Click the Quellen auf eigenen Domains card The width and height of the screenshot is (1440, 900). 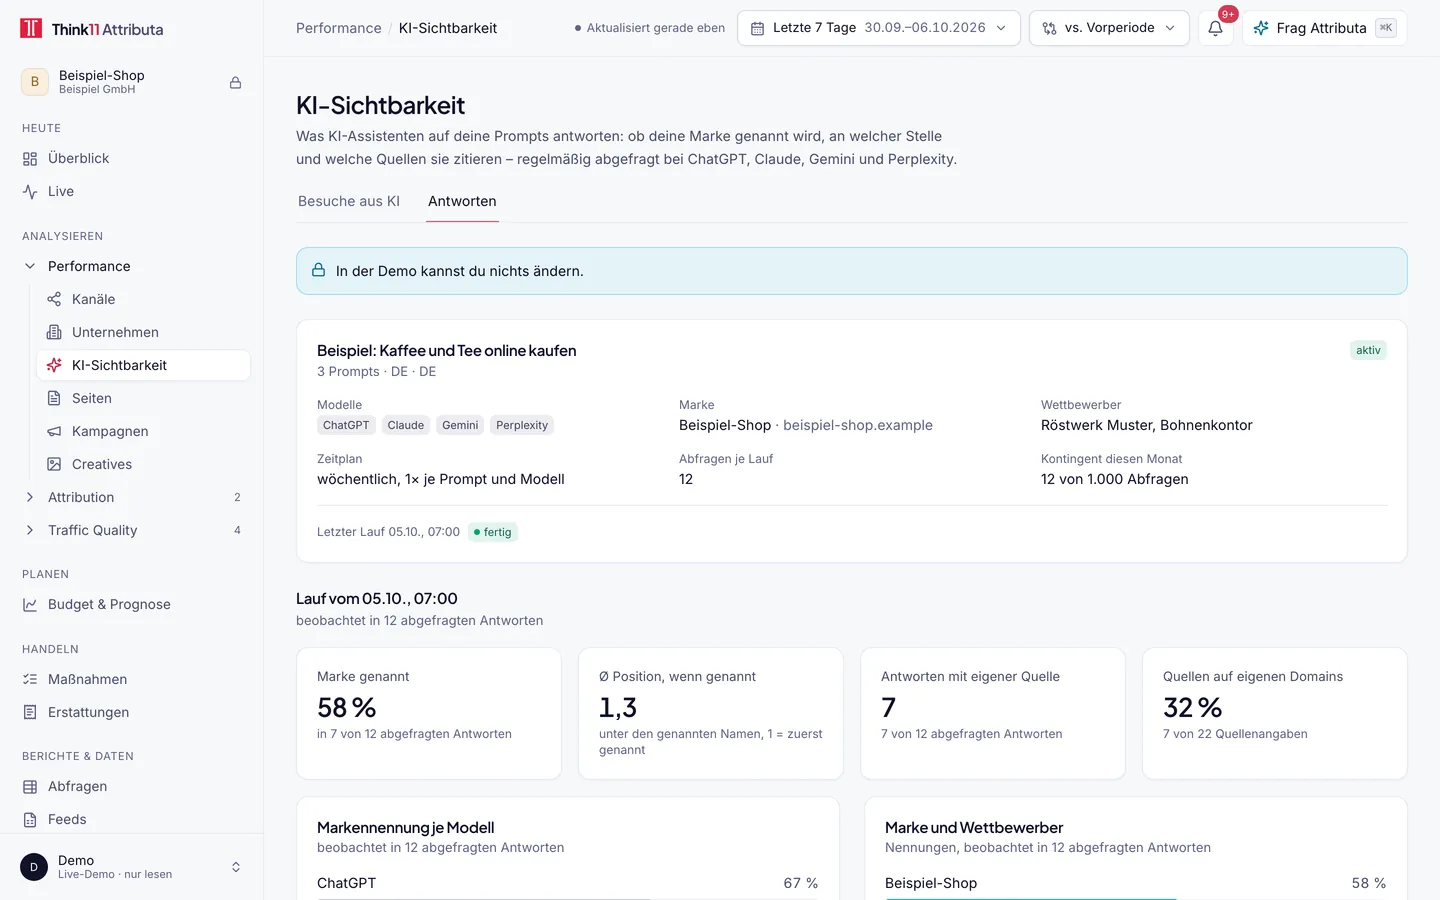(1275, 714)
